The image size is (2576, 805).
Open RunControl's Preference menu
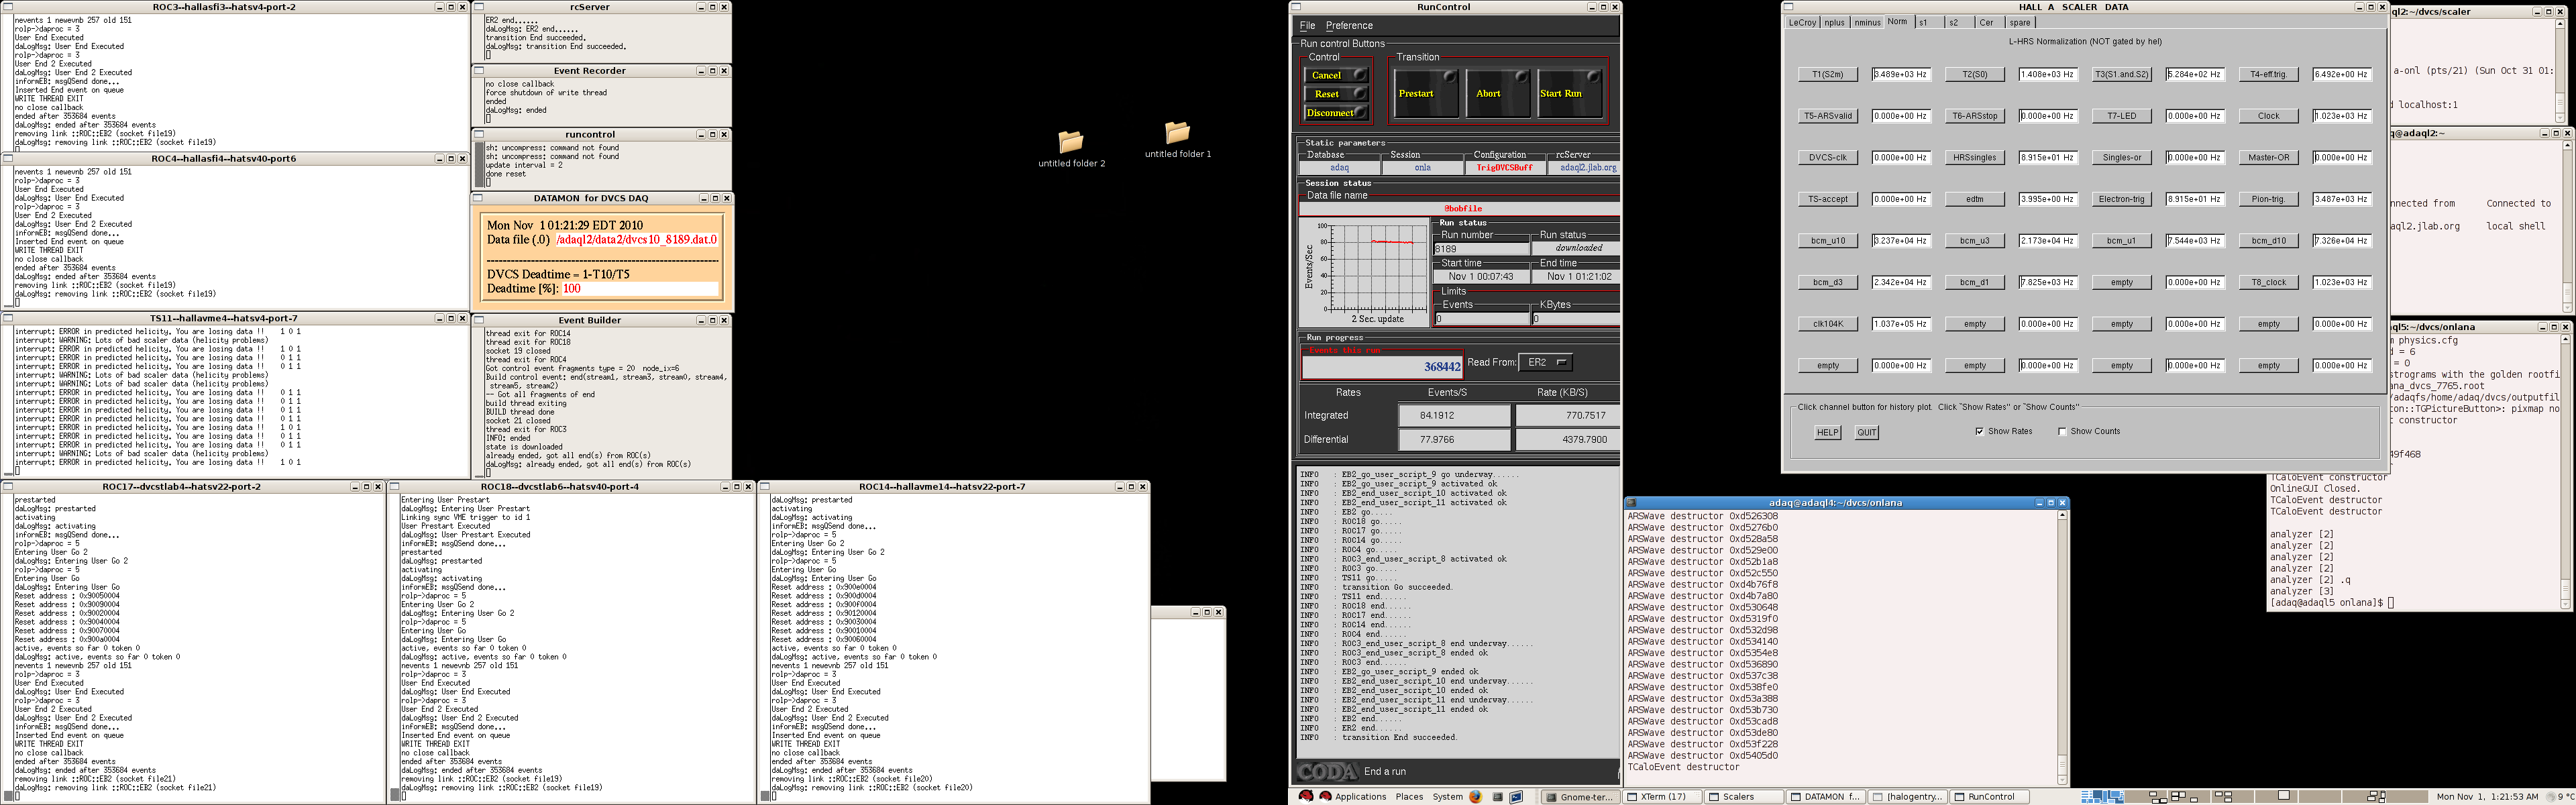pyautogui.click(x=1349, y=26)
